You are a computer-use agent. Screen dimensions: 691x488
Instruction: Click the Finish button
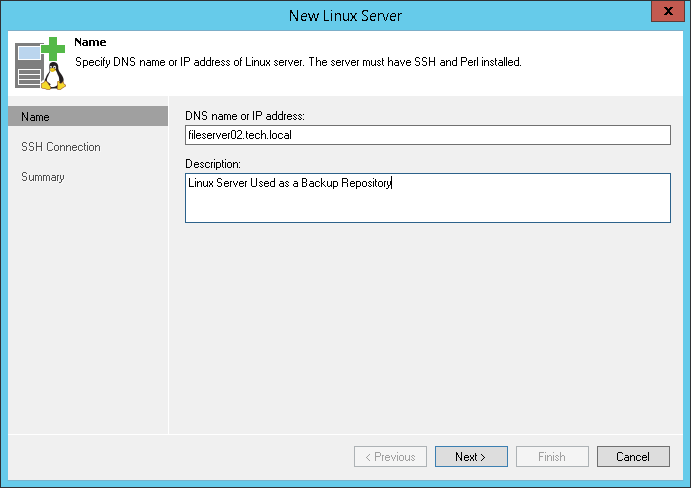[552, 457]
